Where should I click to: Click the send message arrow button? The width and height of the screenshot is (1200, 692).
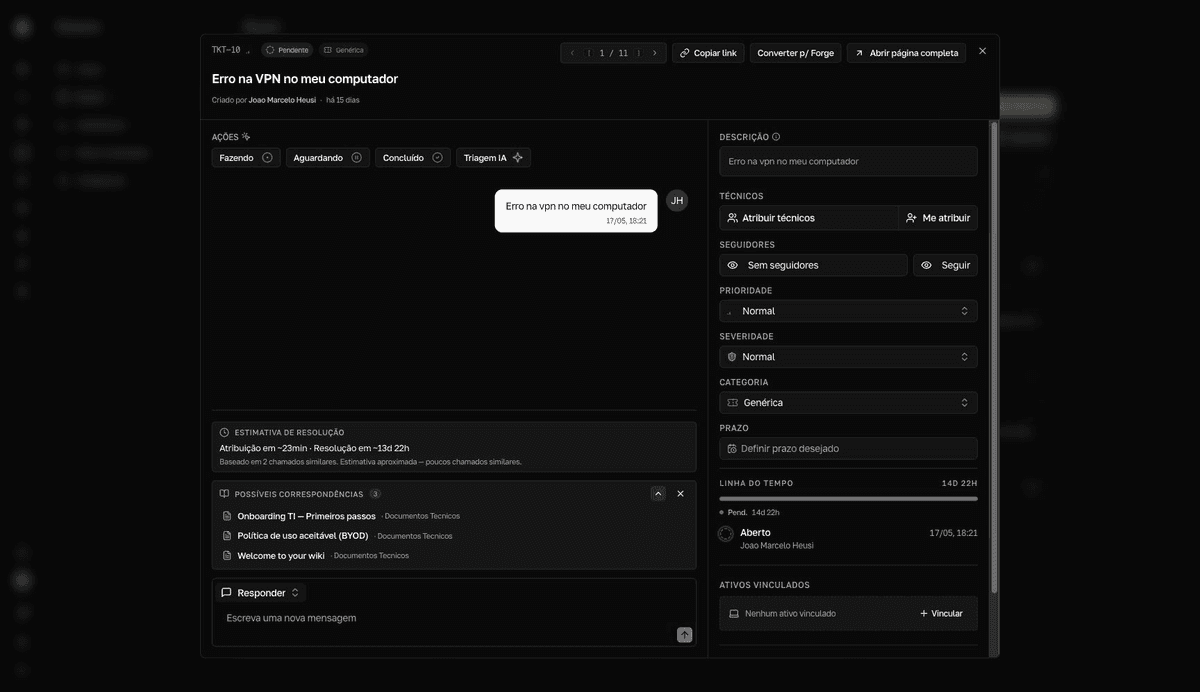point(685,635)
